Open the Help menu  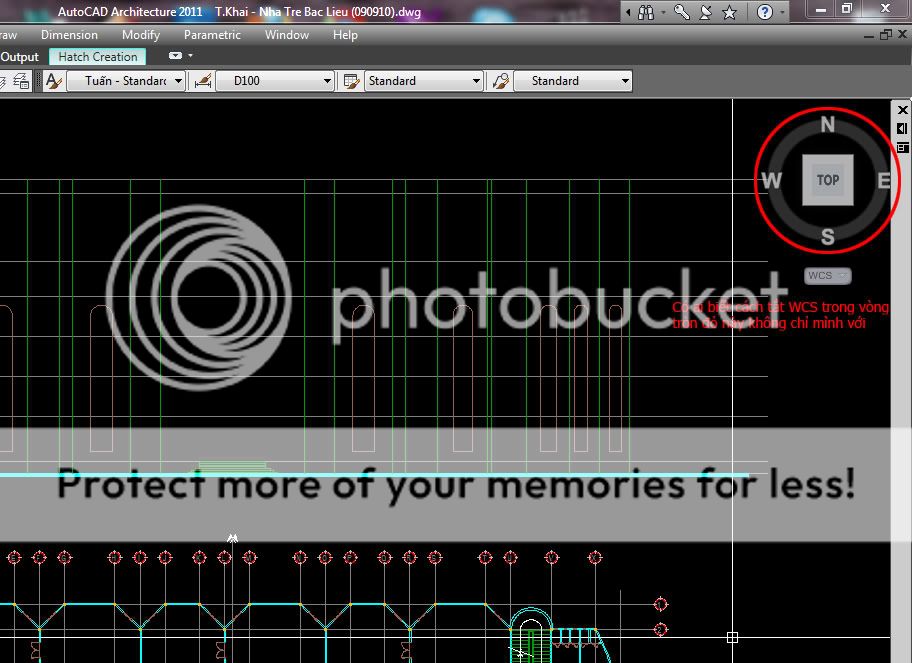coord(345,35)
